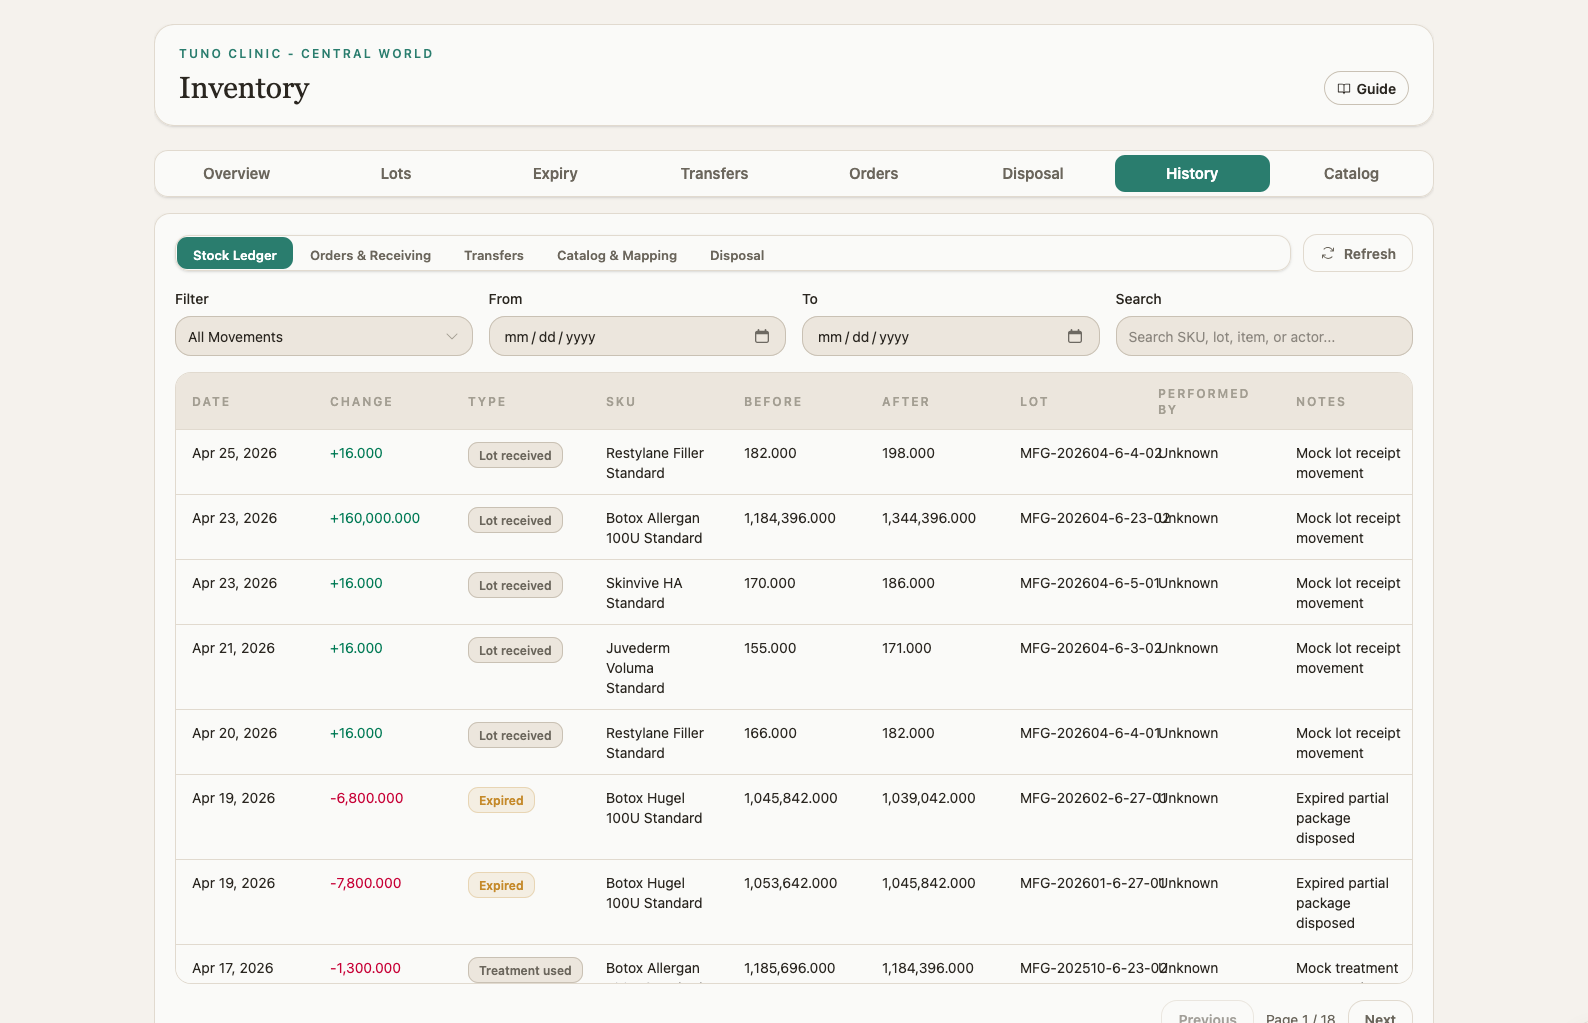The height and width of the screenshot is (1023, 1588).
Task: Click Botox Allergan 100U Standard, Apr 23 row
Action: coord(654,528)
